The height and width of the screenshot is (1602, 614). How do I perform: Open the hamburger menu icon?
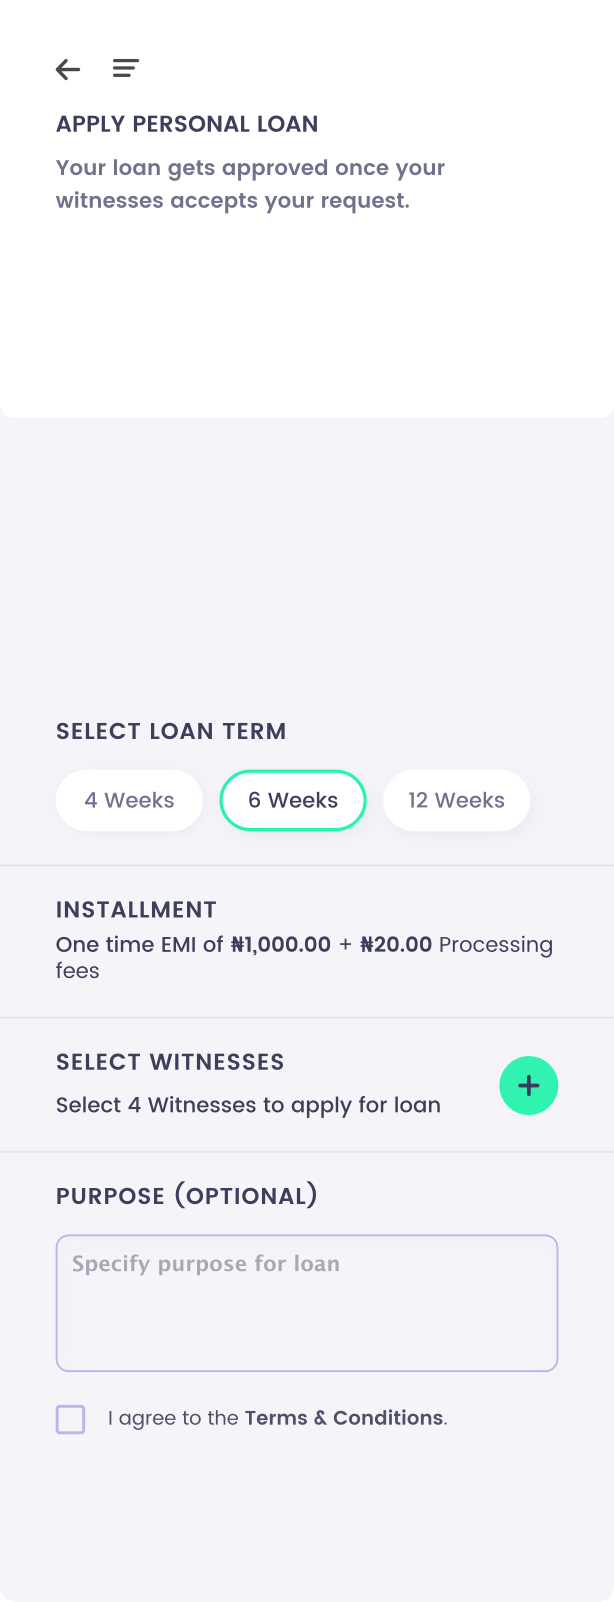coord(126,68)
